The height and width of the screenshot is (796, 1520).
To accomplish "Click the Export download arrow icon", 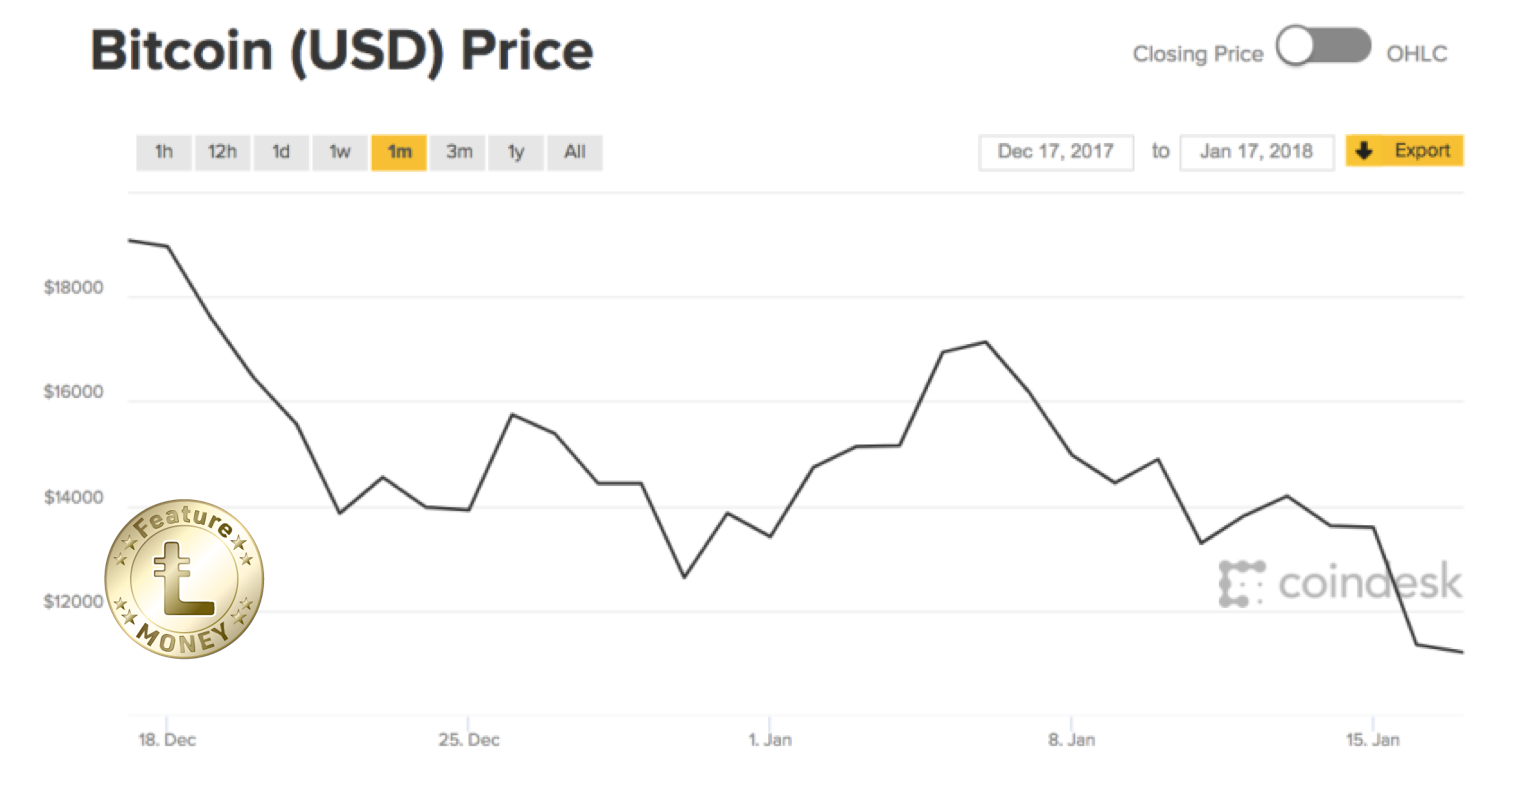I will 1364,151.
